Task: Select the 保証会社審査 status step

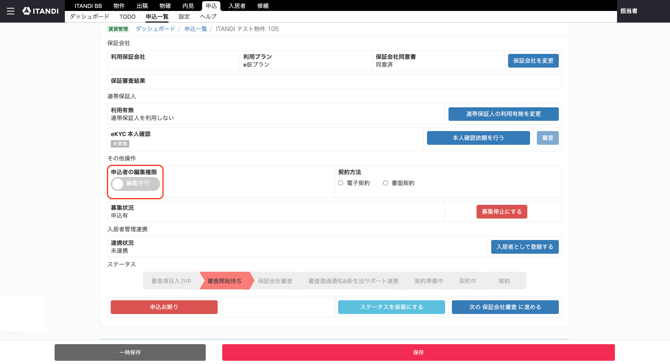Action: (275, 281)
